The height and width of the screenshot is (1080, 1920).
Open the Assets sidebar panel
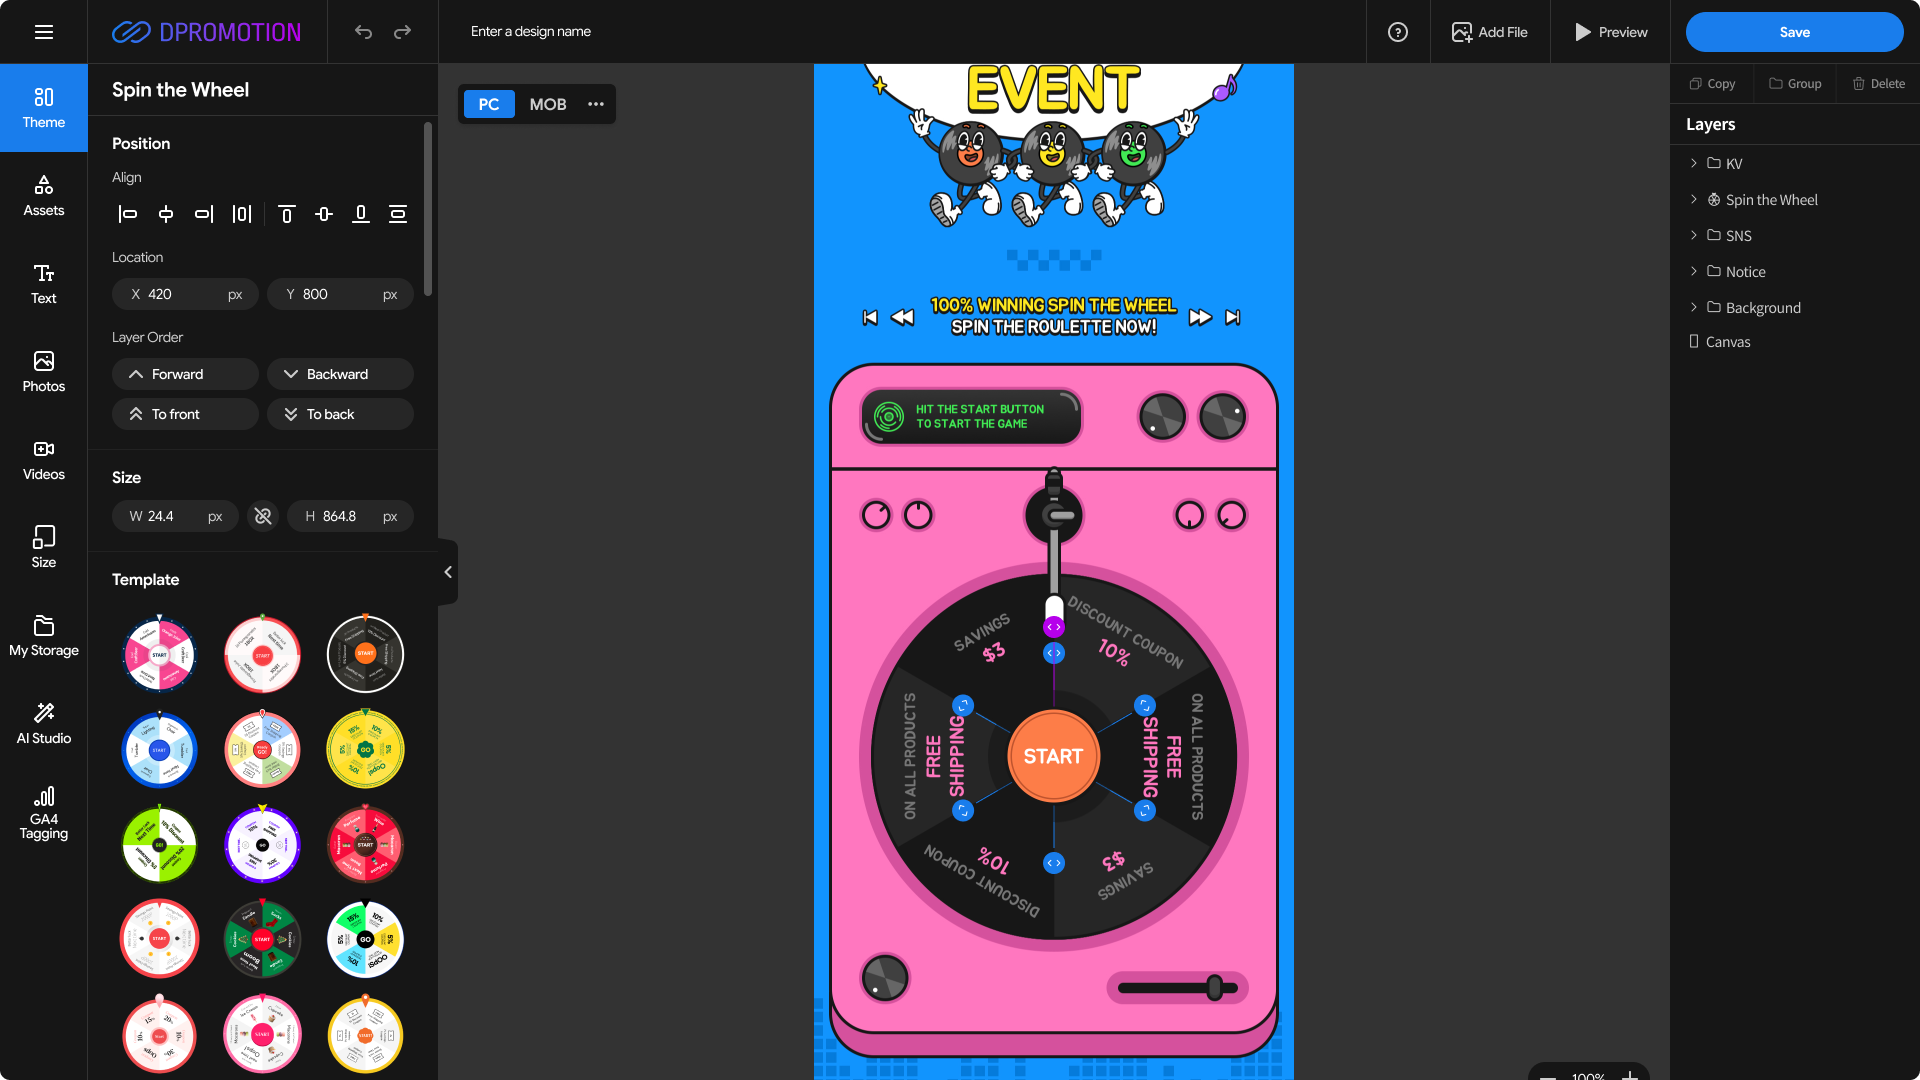43,195
